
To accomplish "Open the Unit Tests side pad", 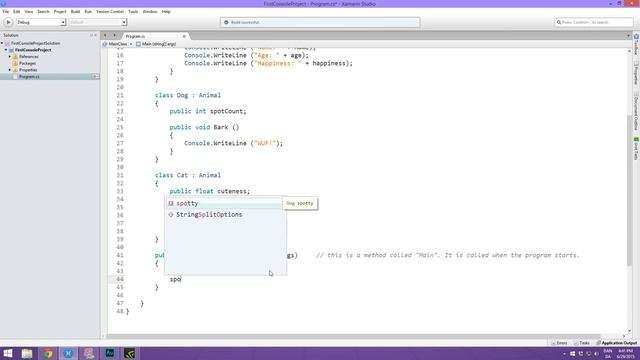I will click(x=636, y=149).
